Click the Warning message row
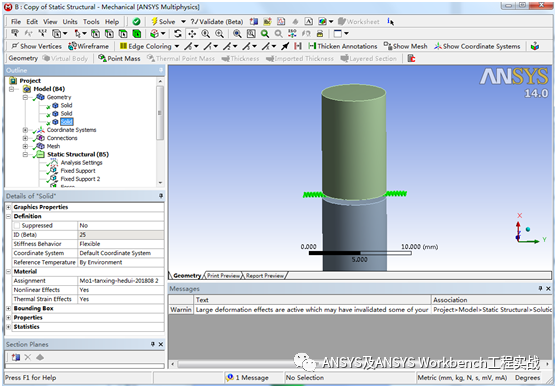The width and height of the screenshot is (557, 388). click(360, 310)
